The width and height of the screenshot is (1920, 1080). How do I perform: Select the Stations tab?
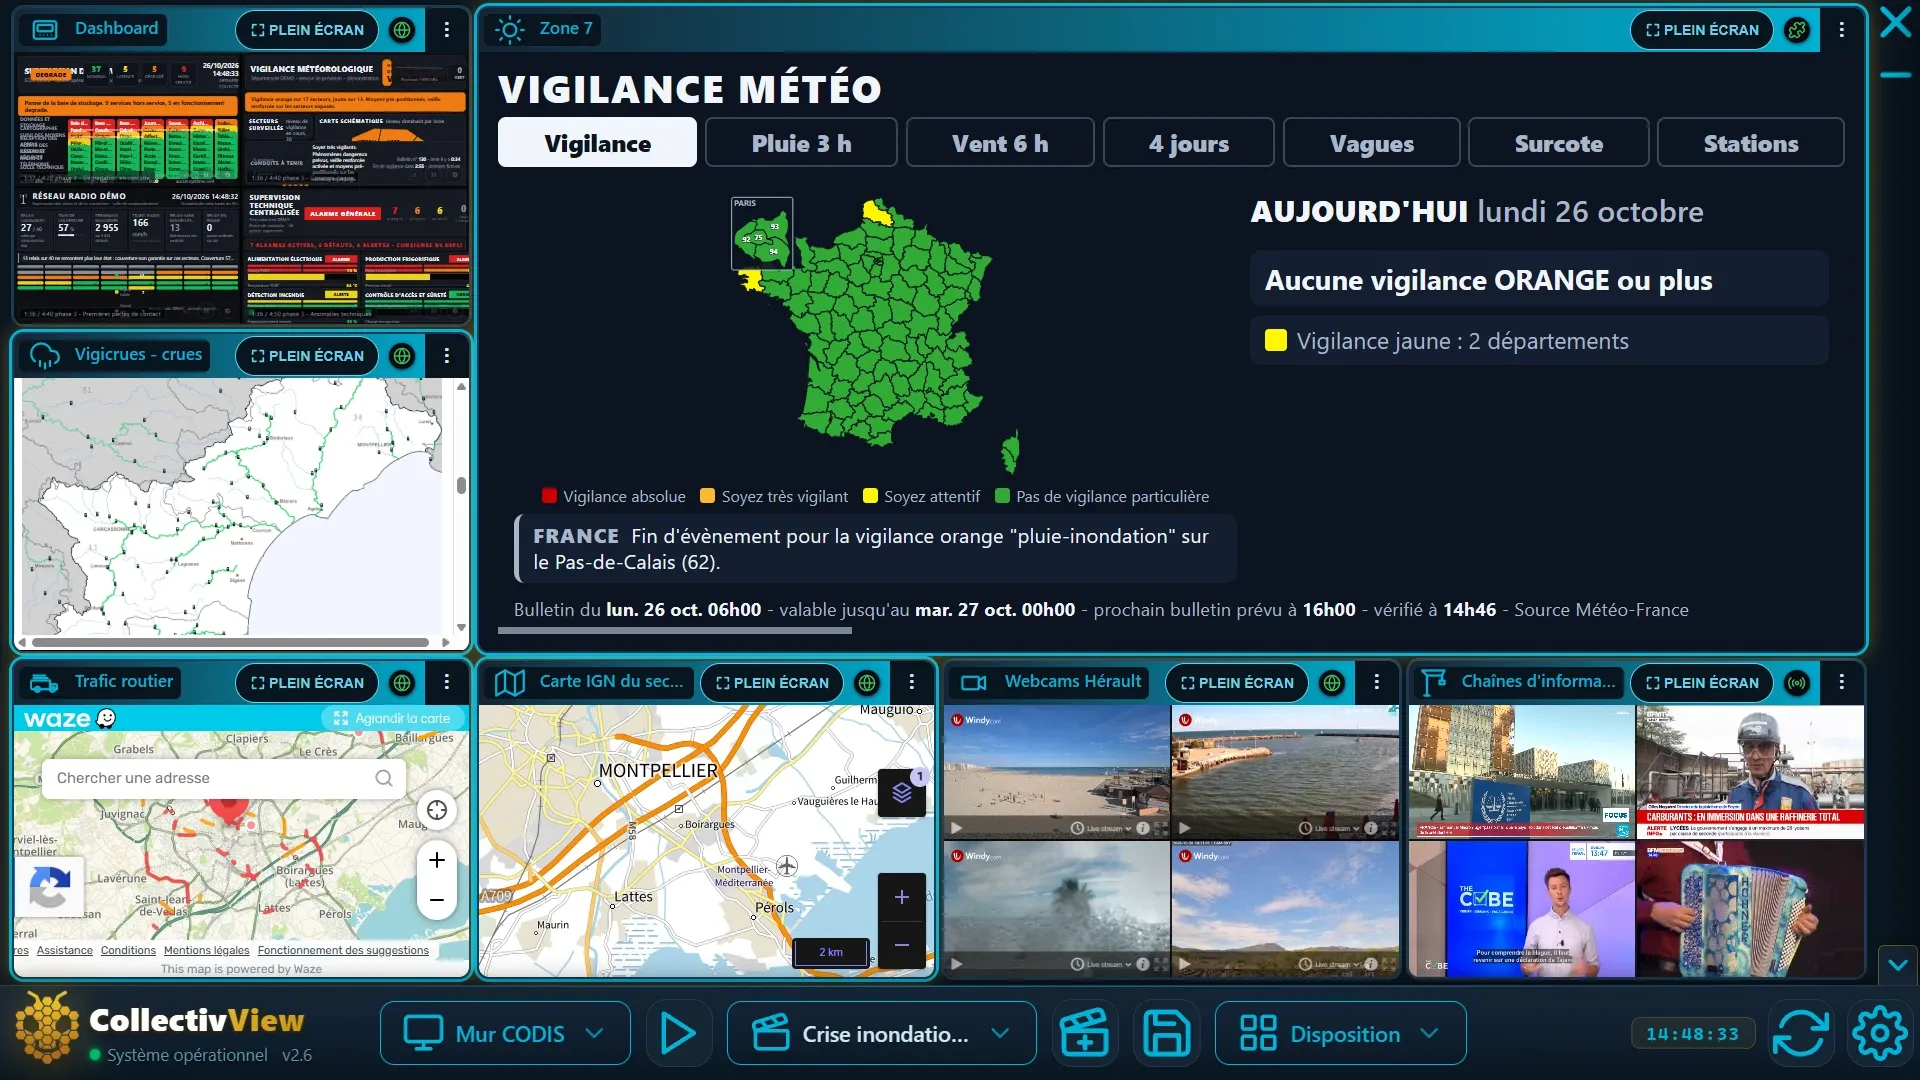pyautogui.click(x=1750, y=143)
